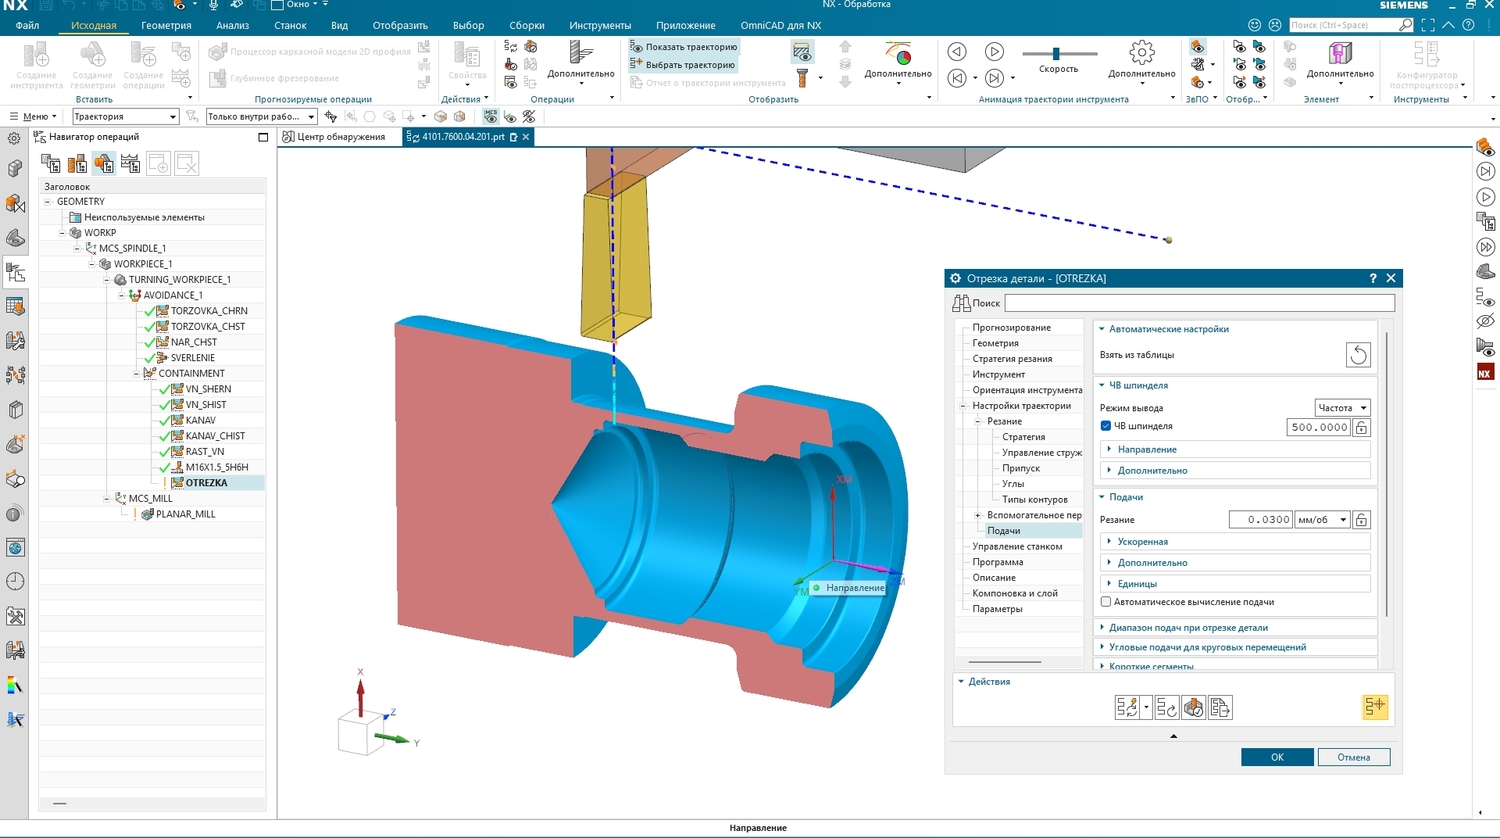Open the Режим вывода Частота dropdown

pyautogui.click(x=1341, y=408)
